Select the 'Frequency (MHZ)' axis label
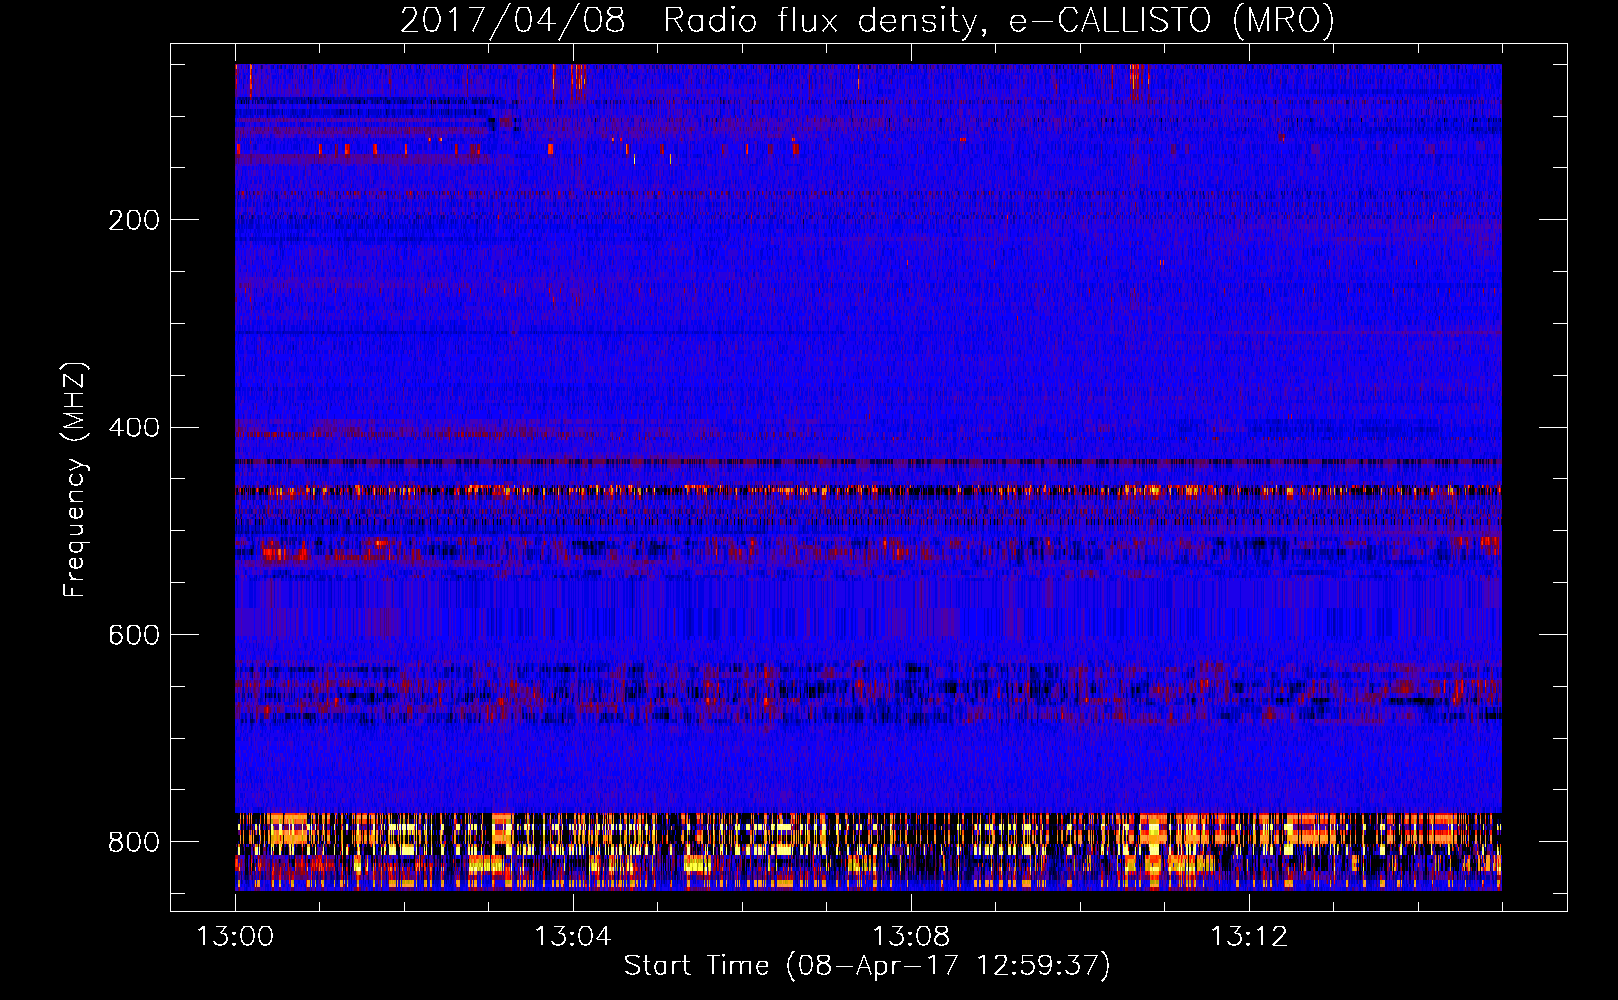Viewport: 1618px width, 1000px height. click(75, 480)
